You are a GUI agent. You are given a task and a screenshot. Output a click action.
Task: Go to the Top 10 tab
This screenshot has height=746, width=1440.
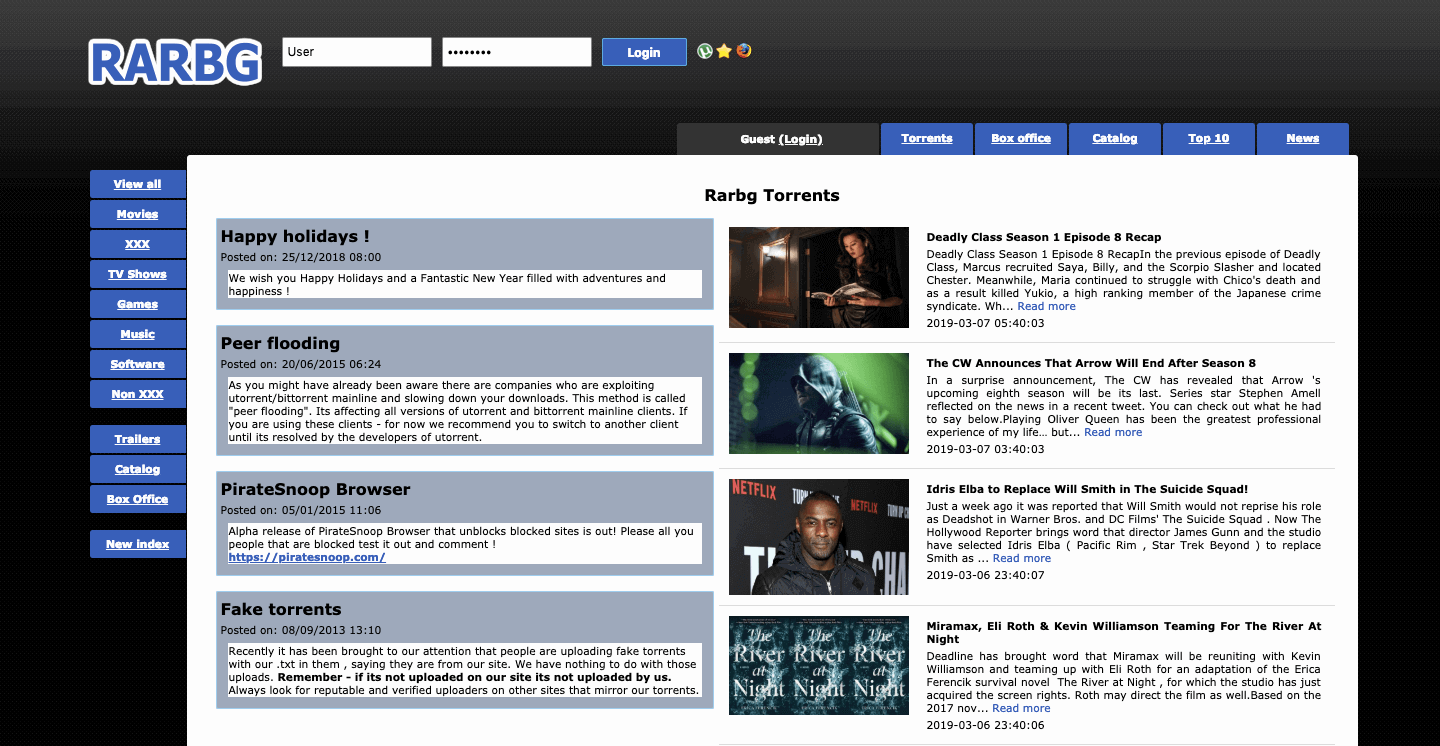coord(1209,139)
